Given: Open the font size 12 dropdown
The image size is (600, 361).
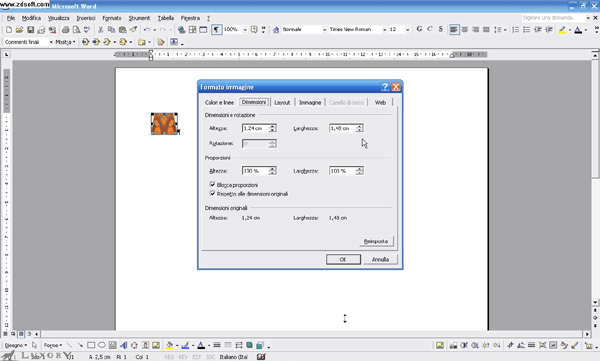Looking at the screenshot, I should tap(407, 29).
